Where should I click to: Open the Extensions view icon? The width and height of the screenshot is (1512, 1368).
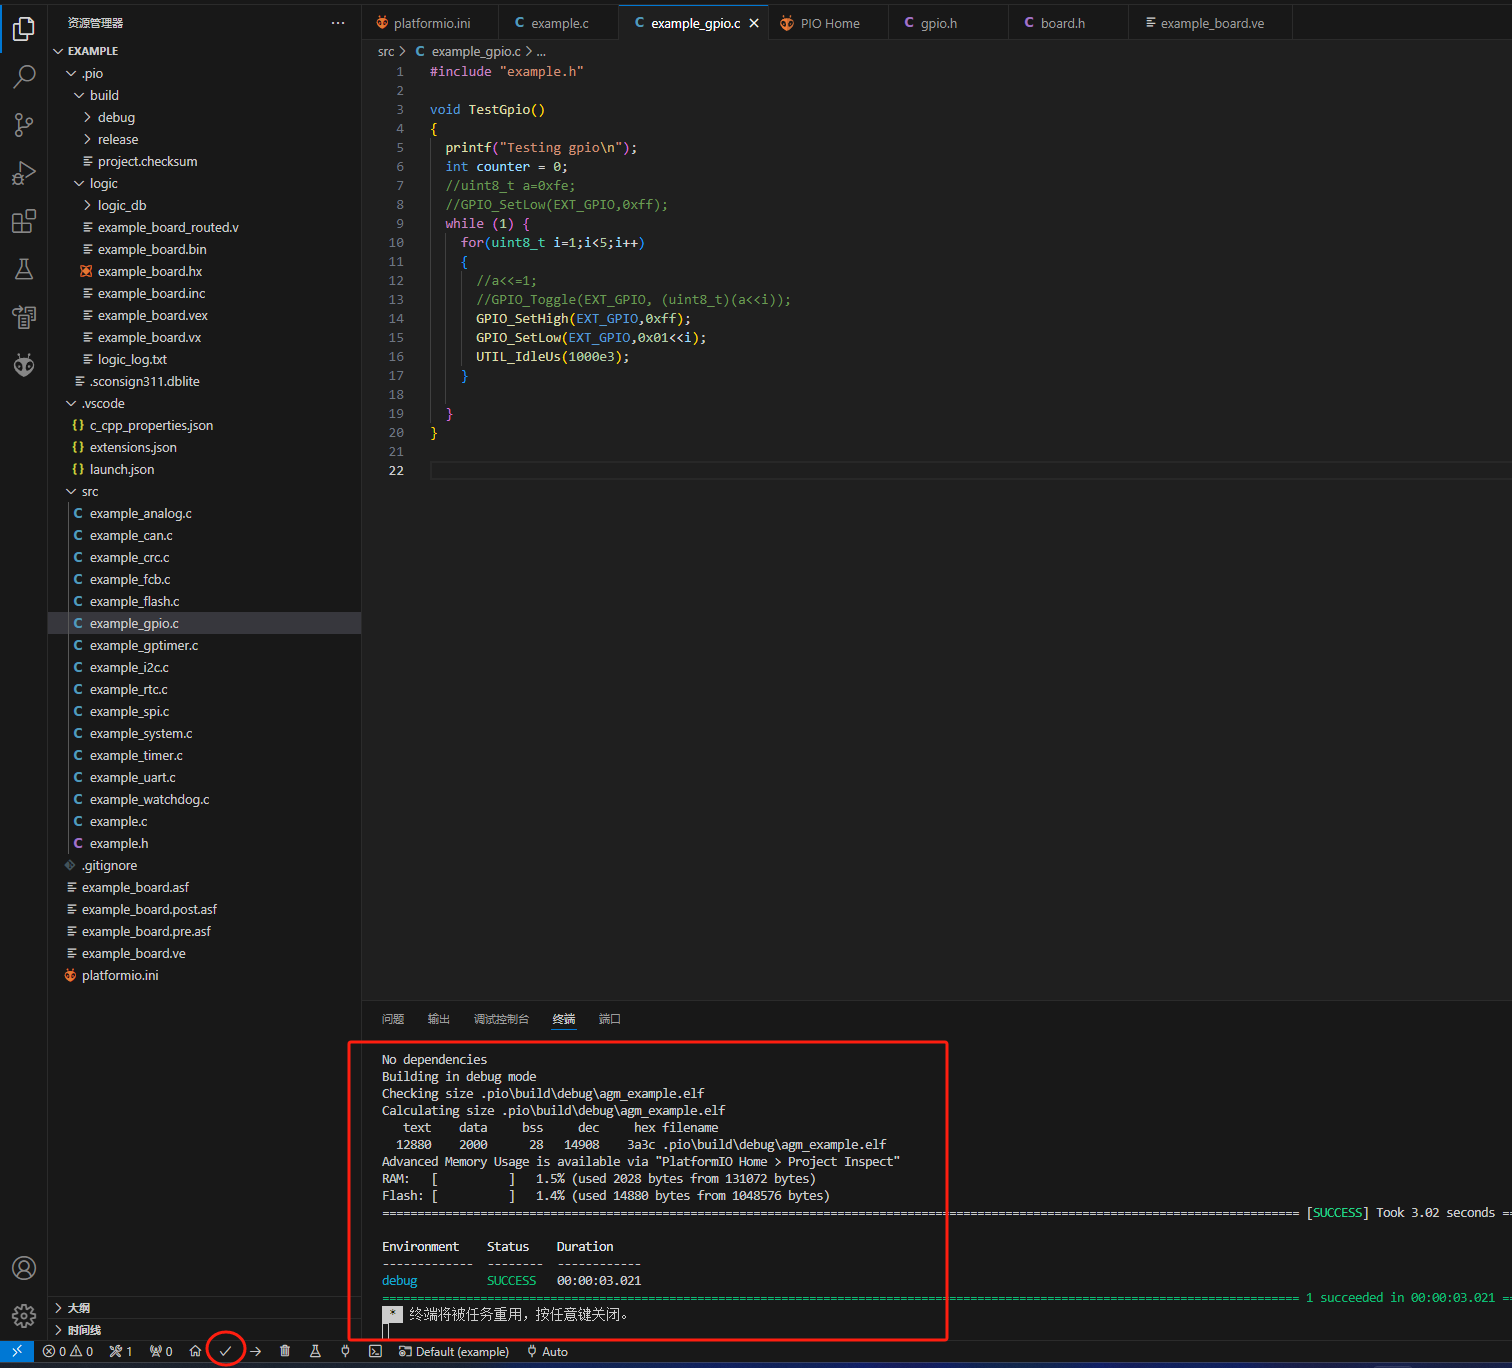coord(24,221)
